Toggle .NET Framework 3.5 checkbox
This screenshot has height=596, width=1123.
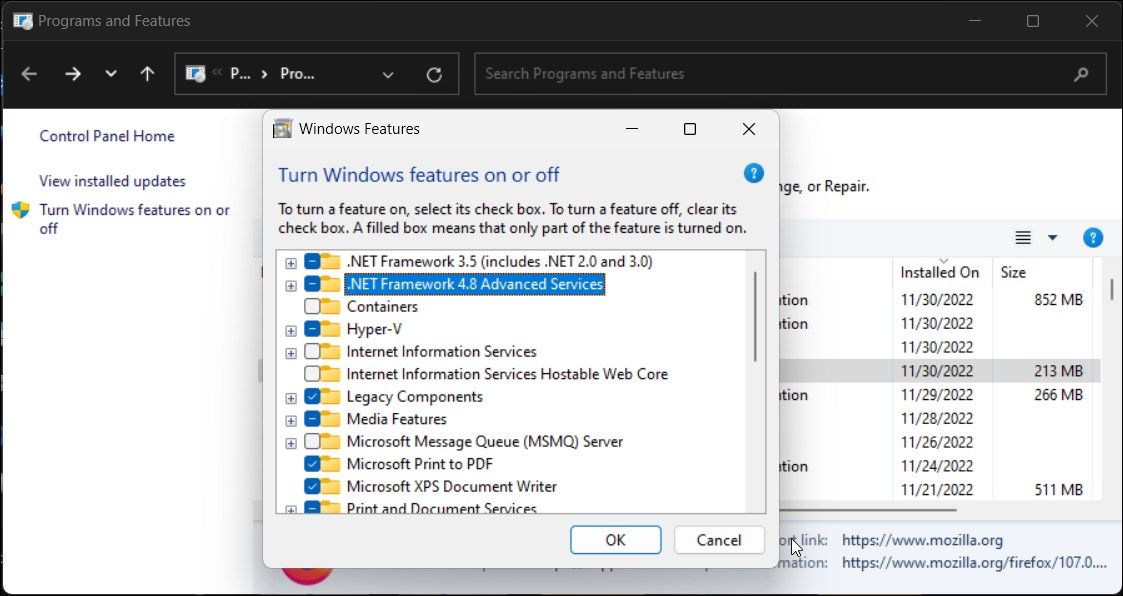(312, 261)
